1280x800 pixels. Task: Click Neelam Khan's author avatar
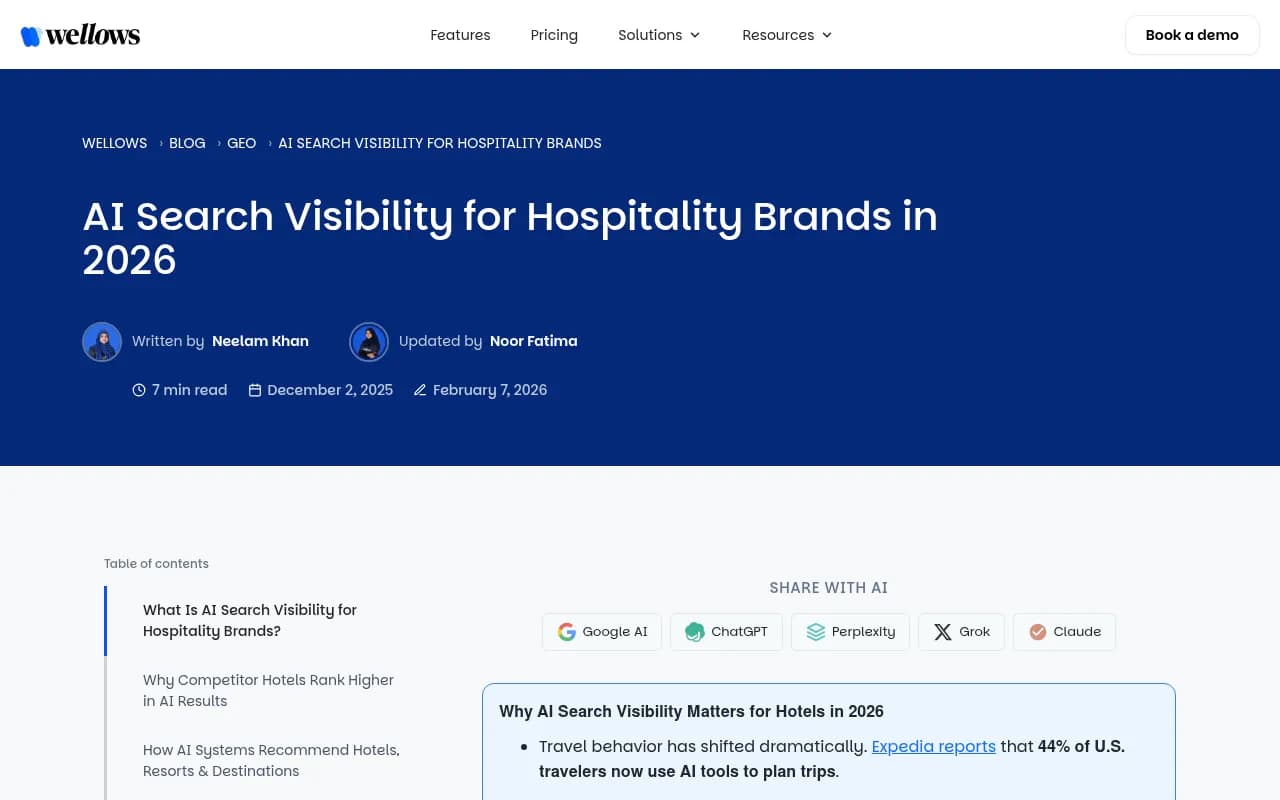click(102, 342)
